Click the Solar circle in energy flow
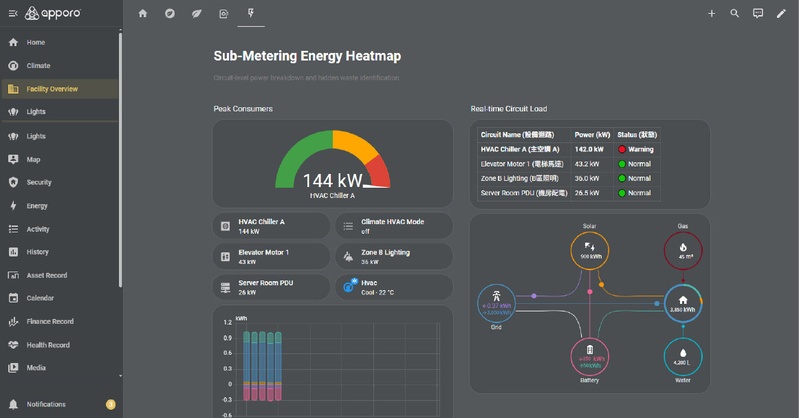 pos(590,250)
